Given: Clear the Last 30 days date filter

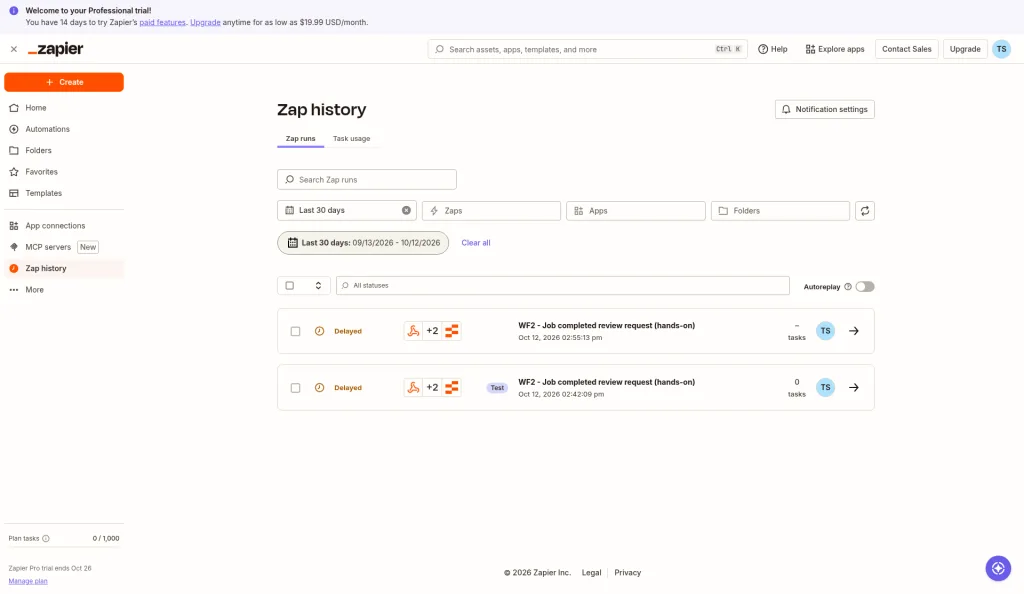Looking at the screenshot, I should 406,210.
